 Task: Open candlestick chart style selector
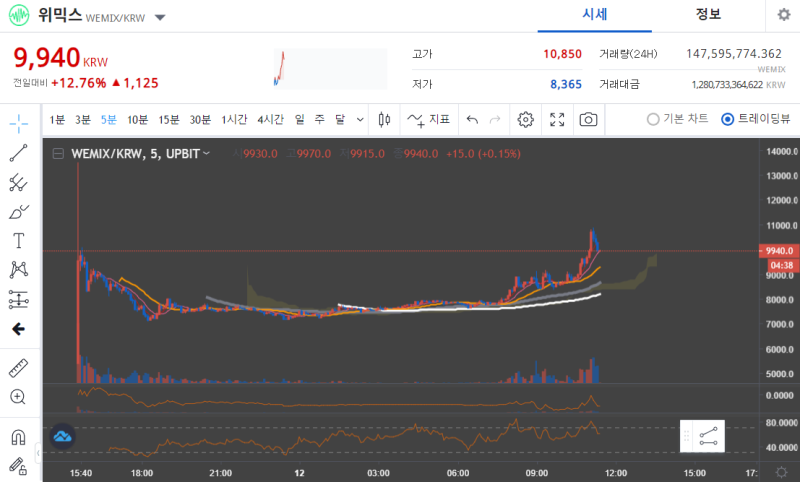coord(384,120)
